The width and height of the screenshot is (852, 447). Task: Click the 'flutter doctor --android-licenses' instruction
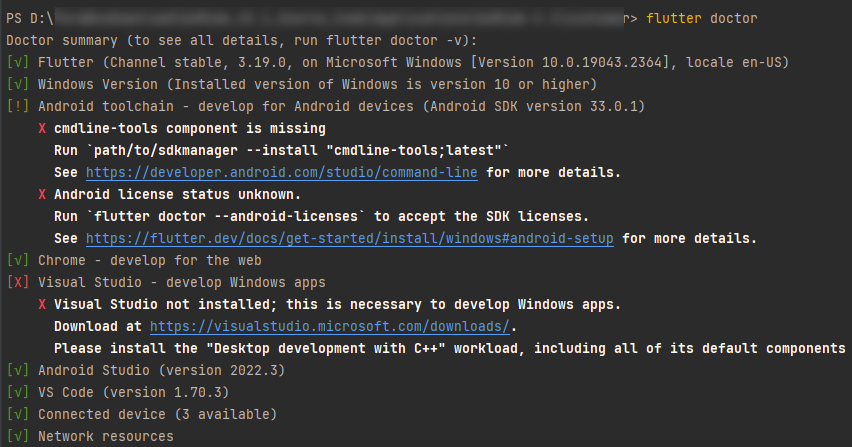pos(321,216)
